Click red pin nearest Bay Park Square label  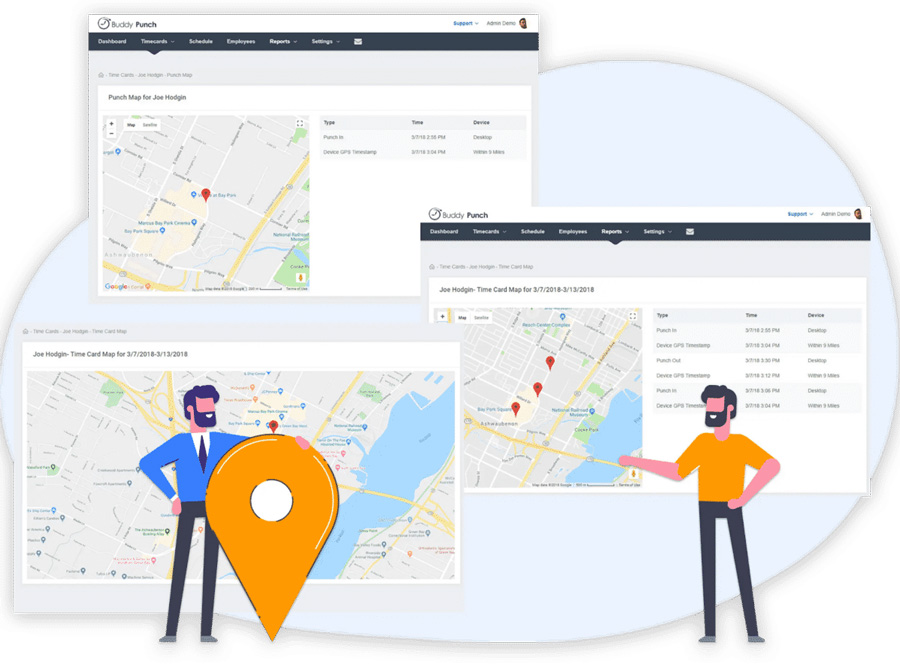click(515, 408)
